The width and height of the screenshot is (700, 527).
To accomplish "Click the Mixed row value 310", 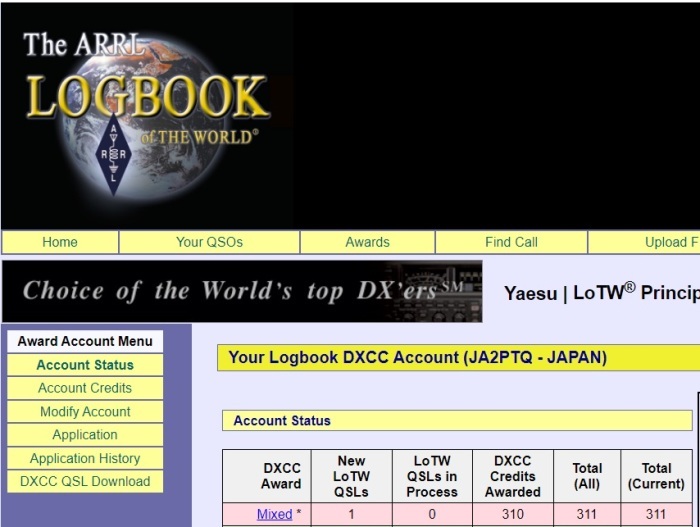I will [x=513, y=514].
